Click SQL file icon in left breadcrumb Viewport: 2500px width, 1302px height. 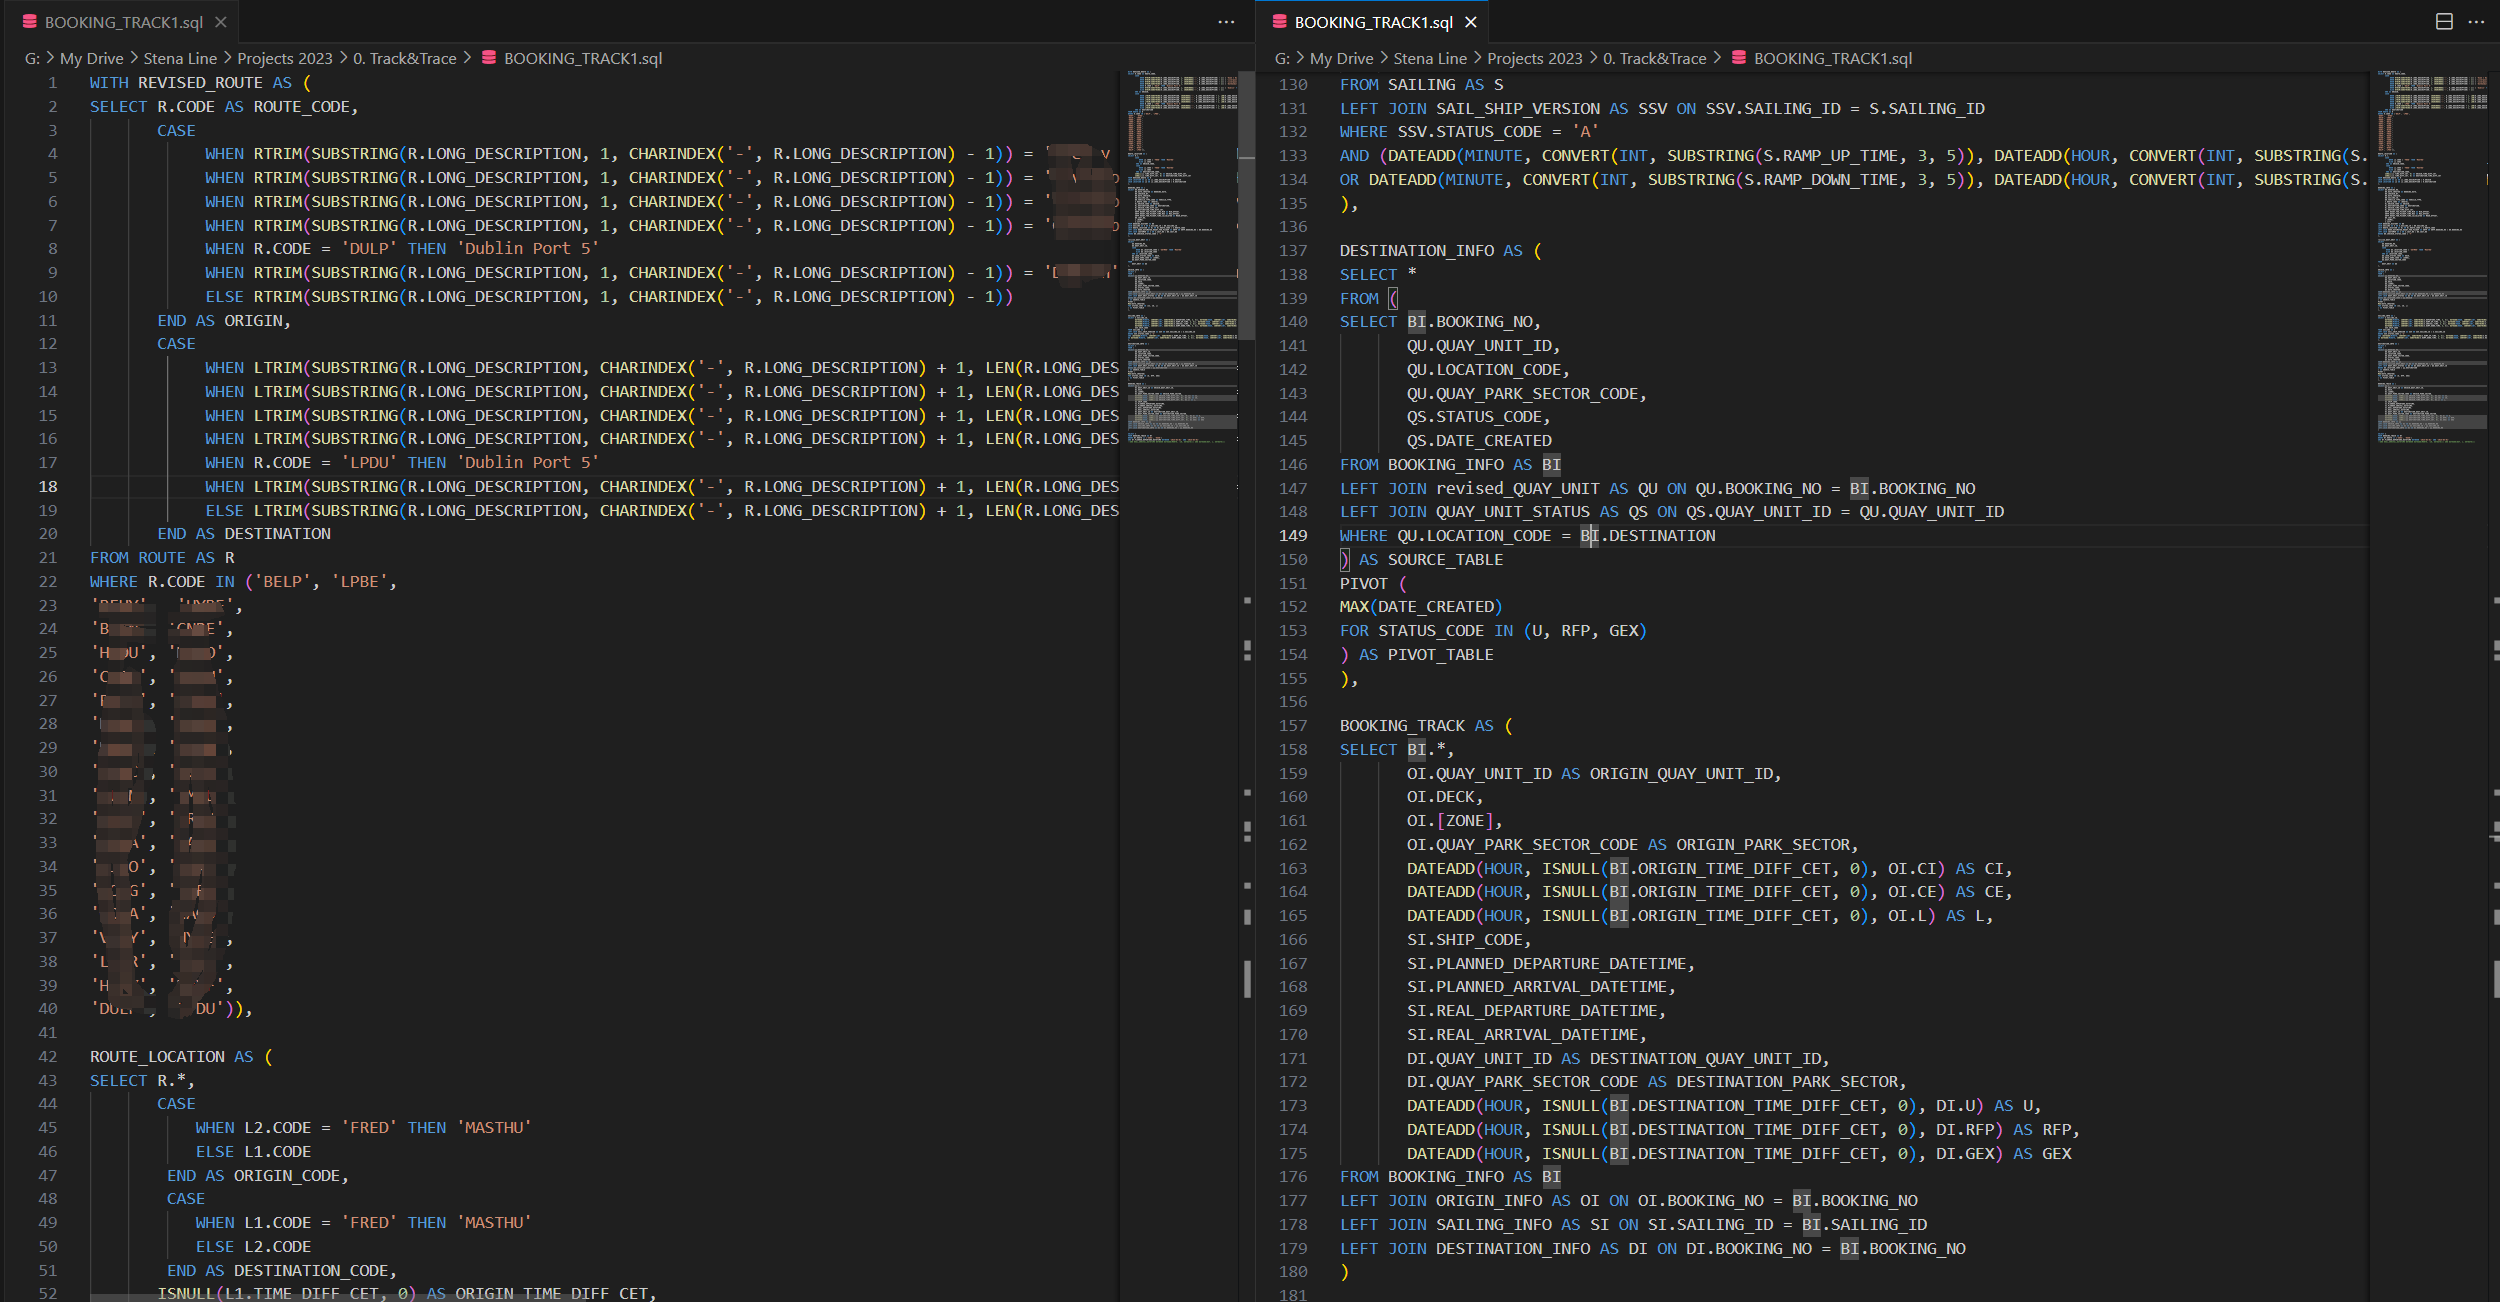(489, 58)
